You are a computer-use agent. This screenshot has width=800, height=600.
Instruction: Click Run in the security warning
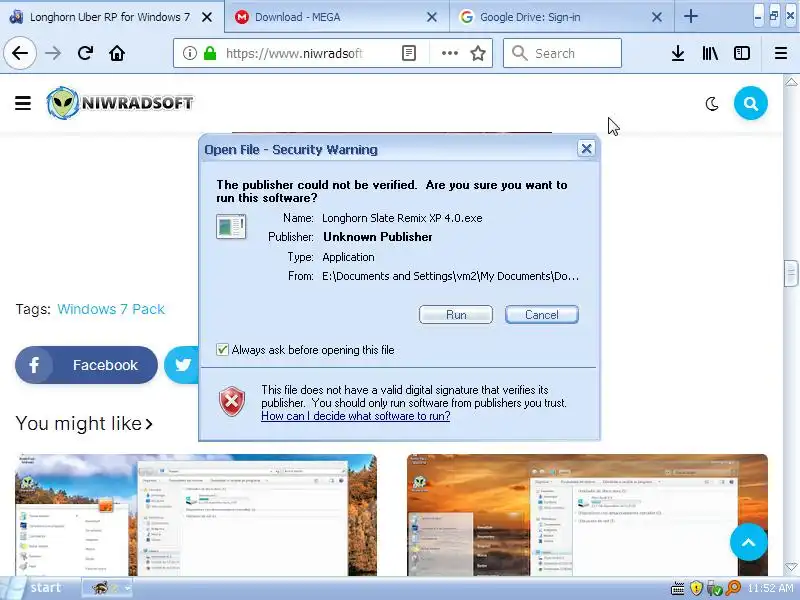[456, 315]
